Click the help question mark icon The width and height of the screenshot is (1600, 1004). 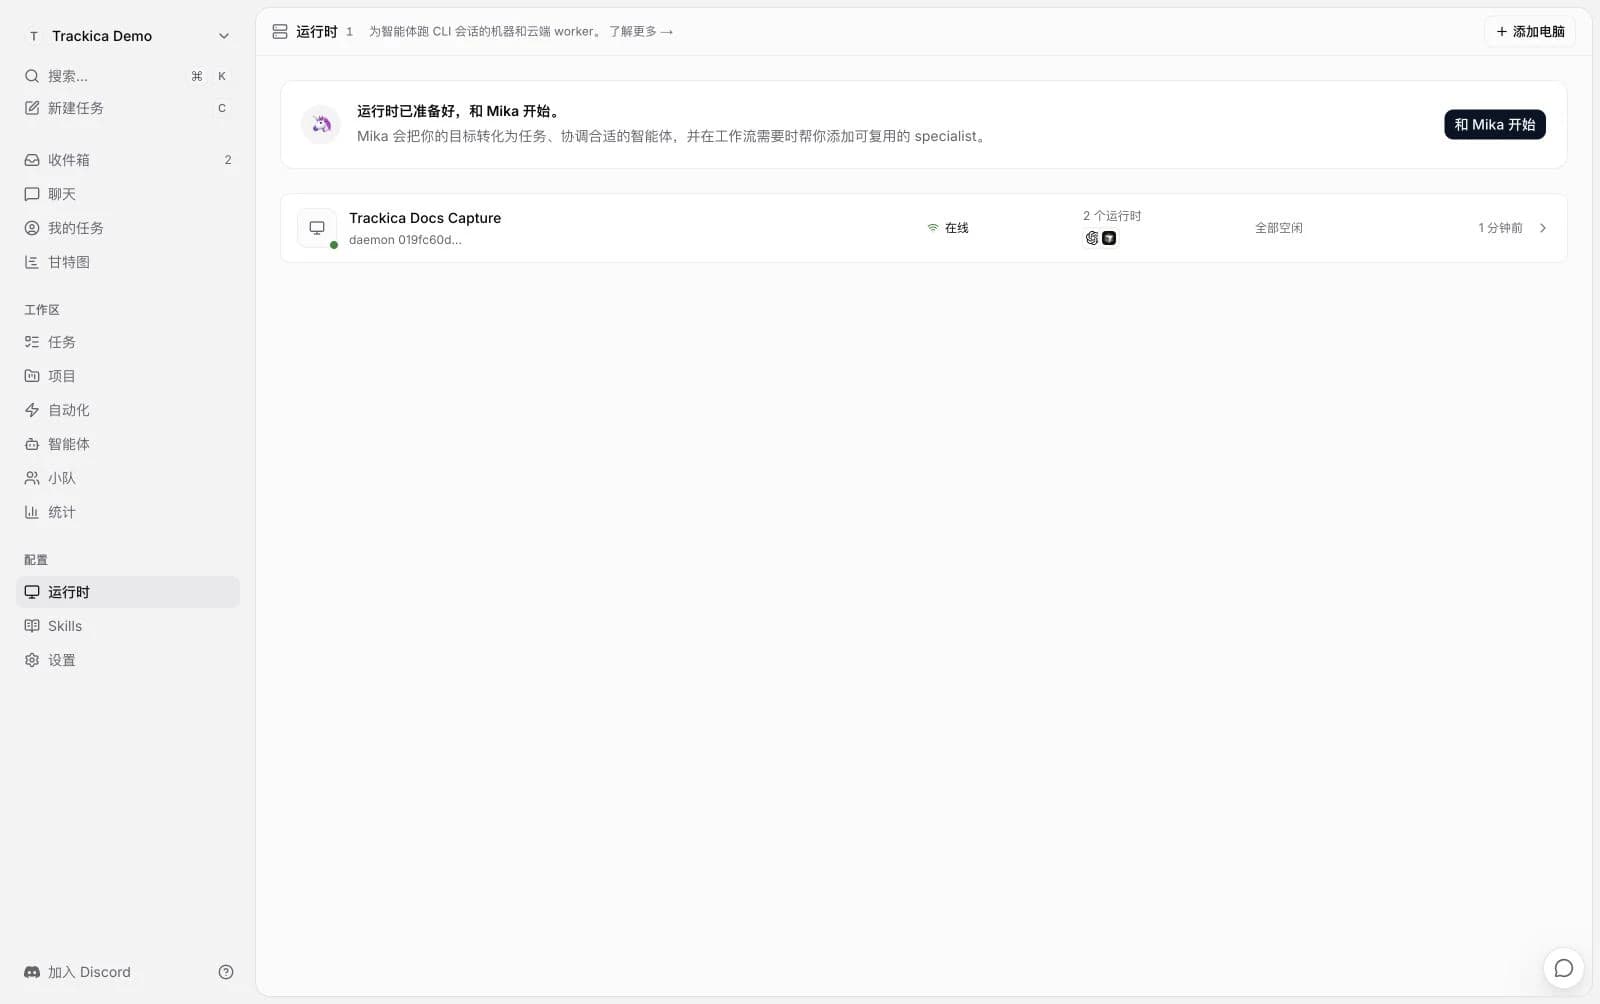pyautogui.click(x=226, y=972)
